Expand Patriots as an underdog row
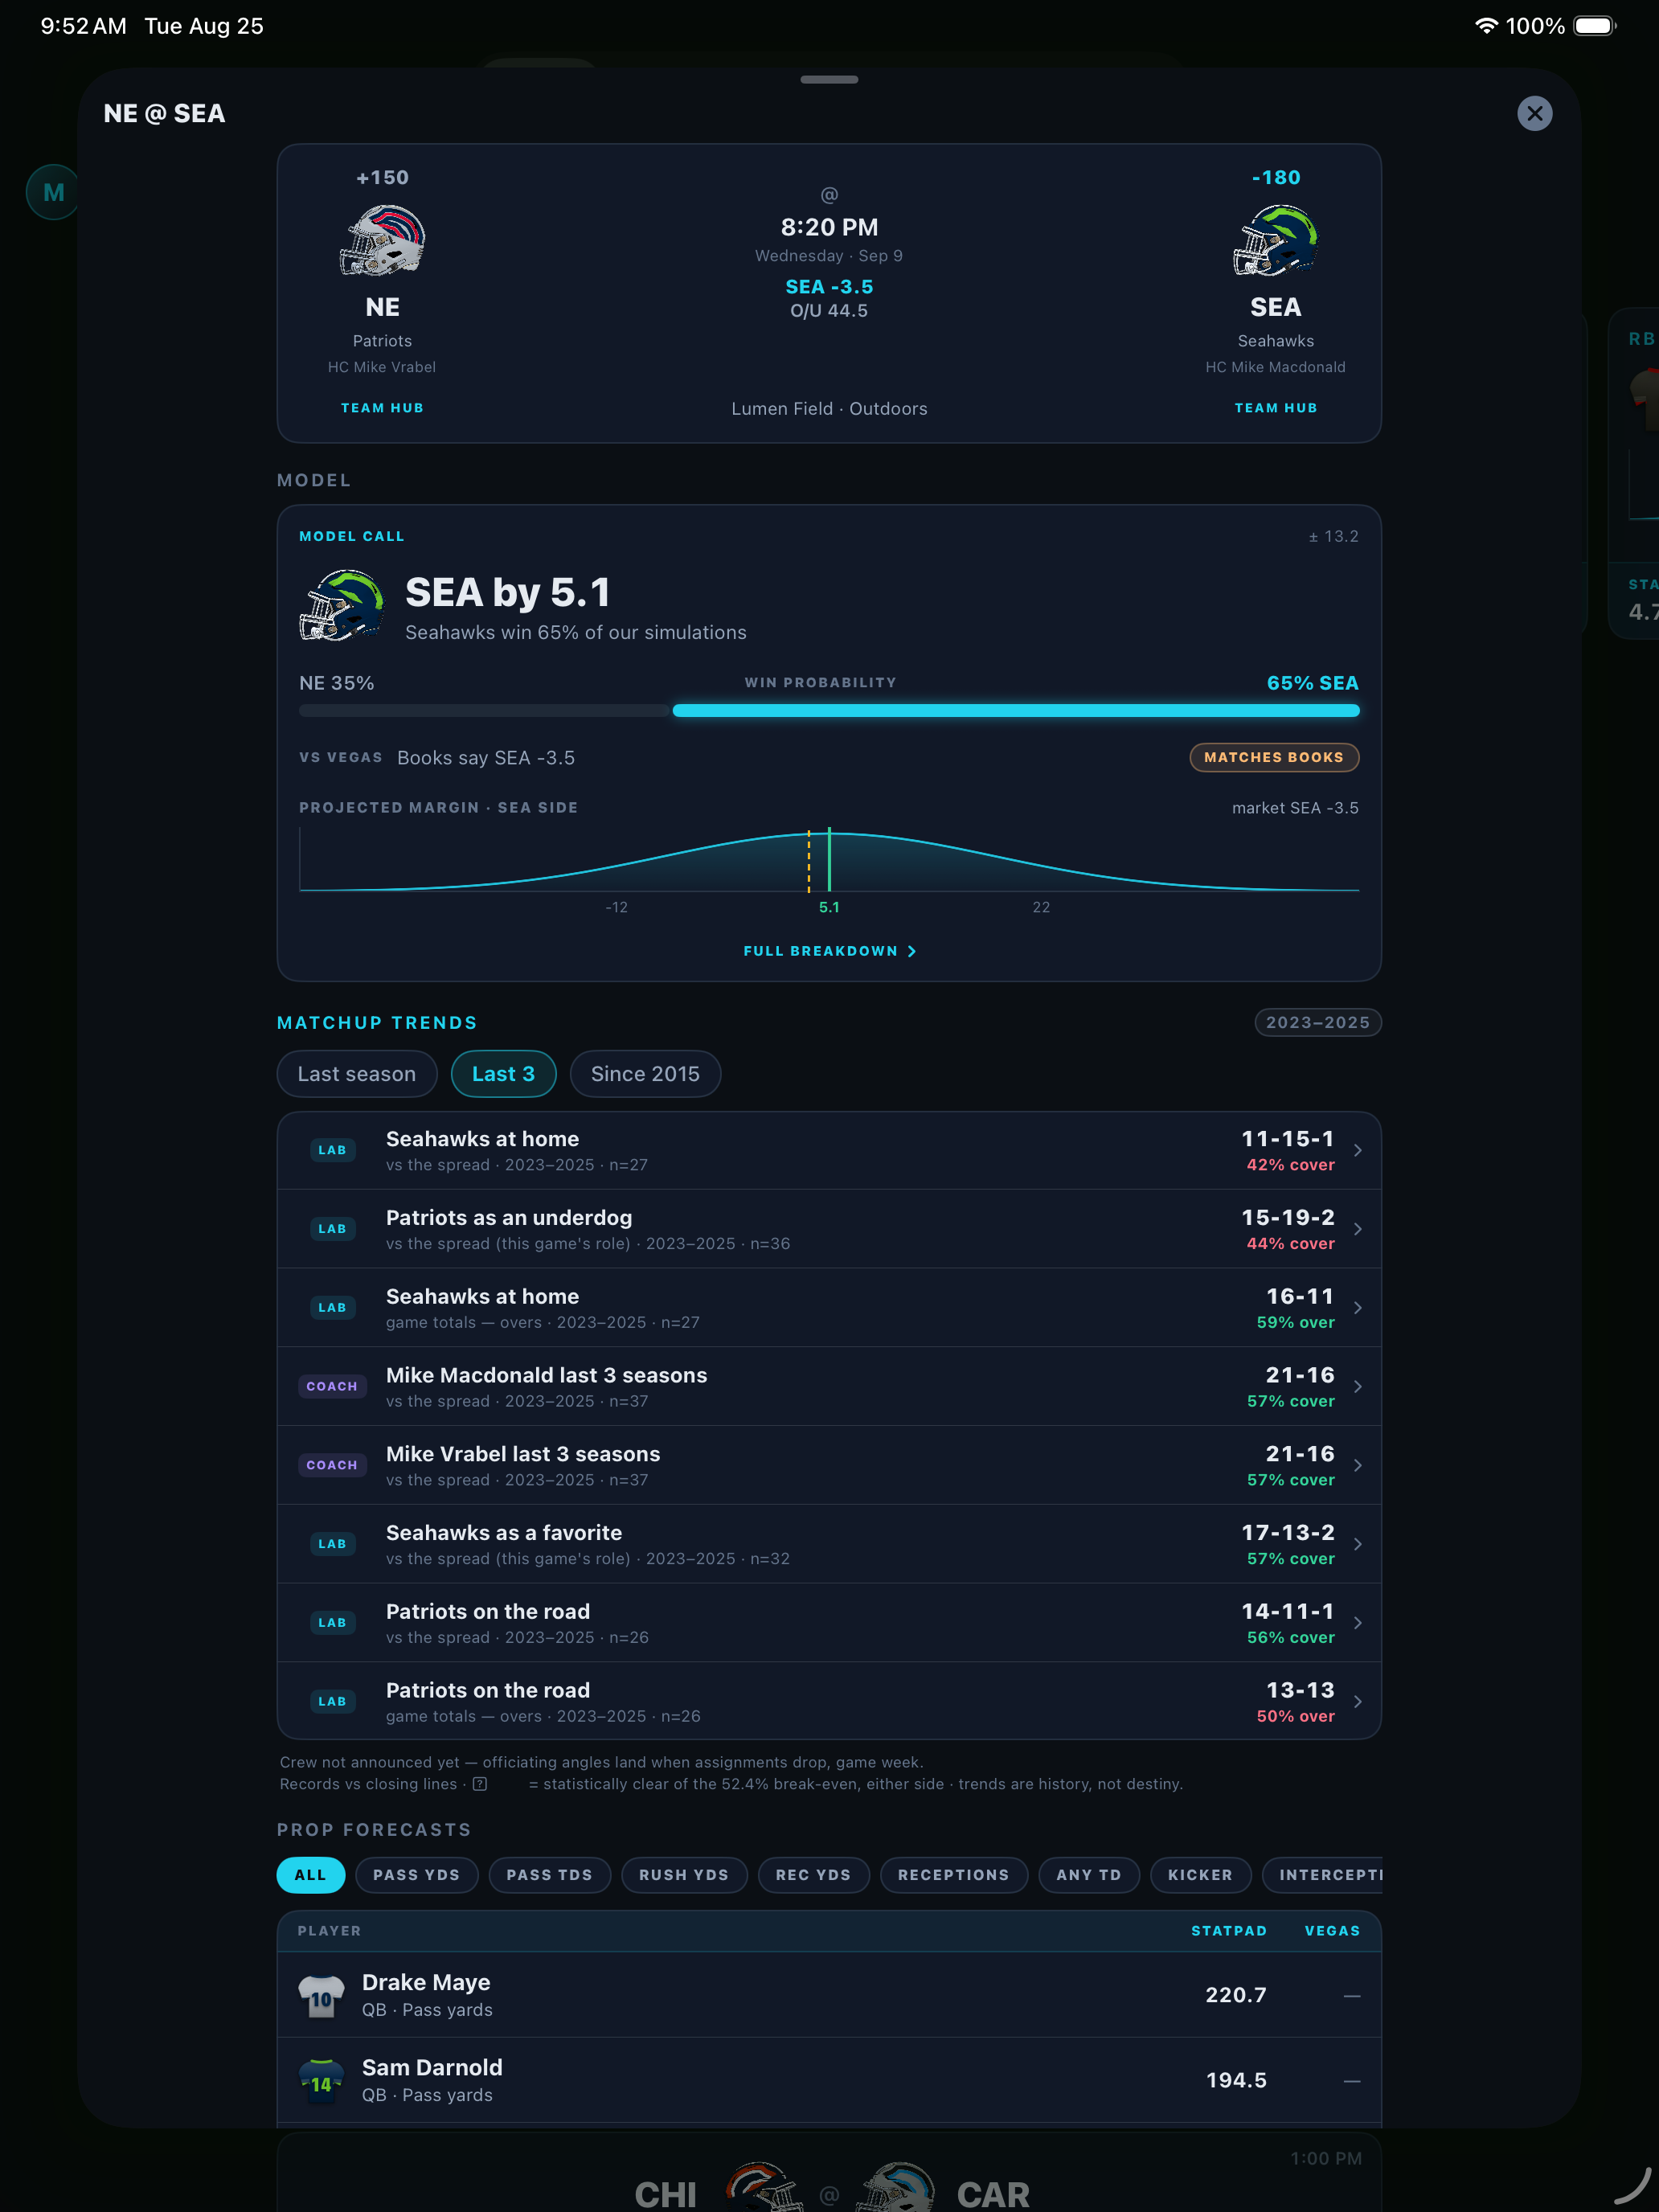This screenshot has width=1659, height=2212. 829,1229
